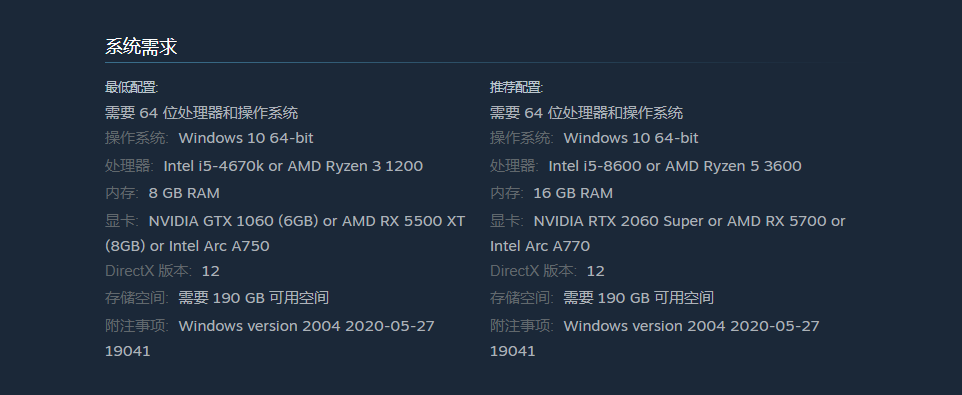Screen dimensions: 962x395
Task: Click the 8 GB RAM value
Action: (x=184, y=193)
